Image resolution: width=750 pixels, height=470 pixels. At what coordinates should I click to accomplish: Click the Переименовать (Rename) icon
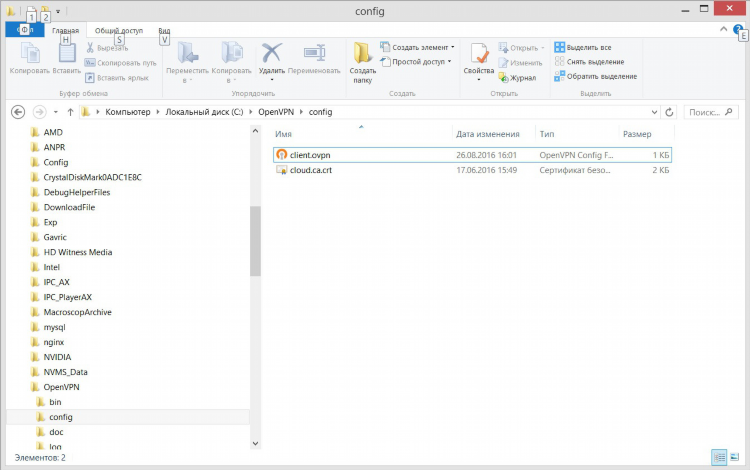point(314,53)
